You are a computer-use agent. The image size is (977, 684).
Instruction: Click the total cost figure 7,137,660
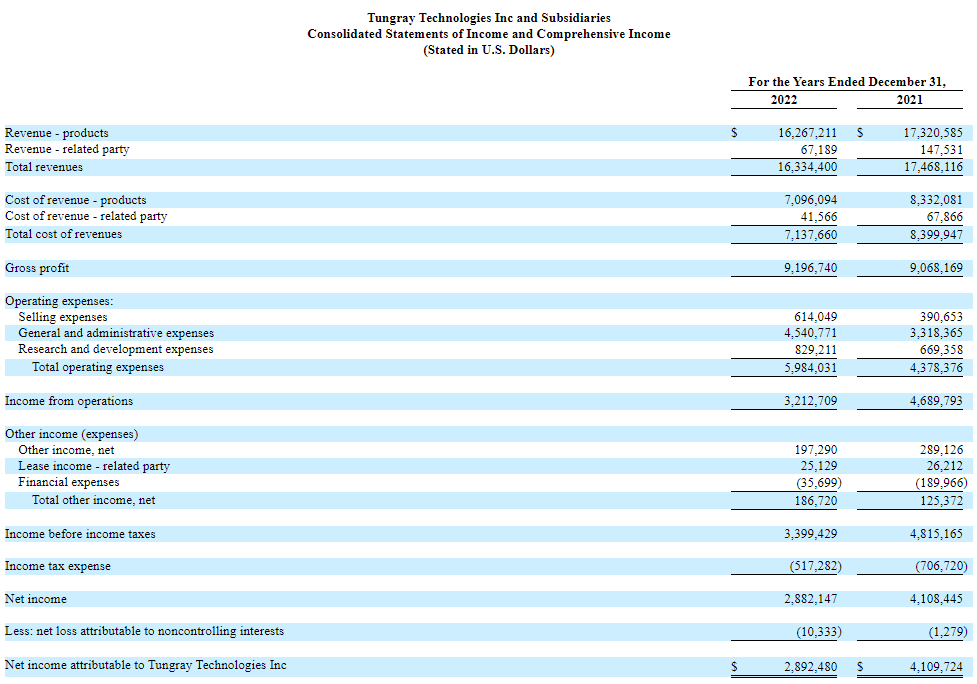[x=811, y=235]
